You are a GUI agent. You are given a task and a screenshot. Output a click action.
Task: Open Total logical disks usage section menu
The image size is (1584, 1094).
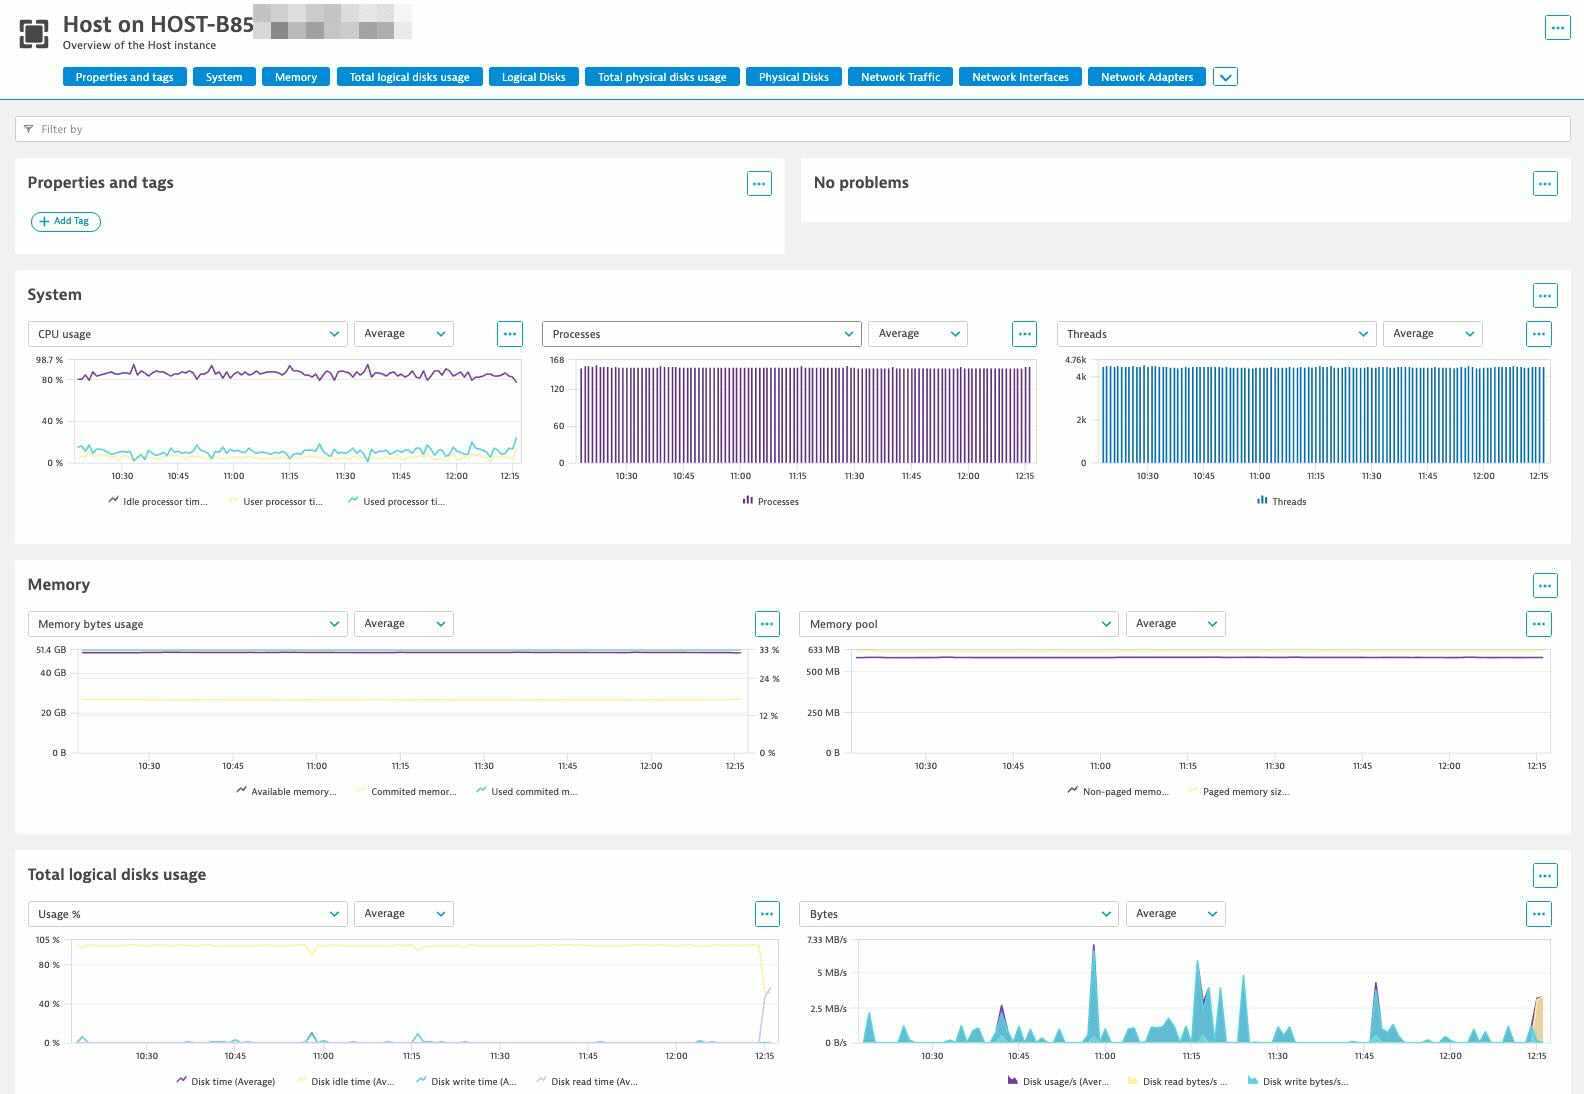[1545, 875]
